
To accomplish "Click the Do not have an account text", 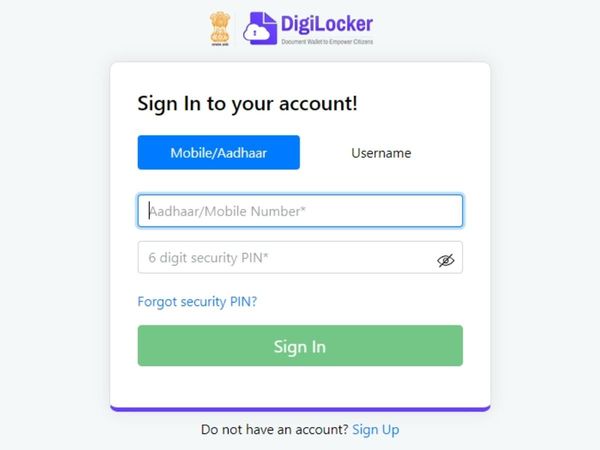I will [274, 429].
